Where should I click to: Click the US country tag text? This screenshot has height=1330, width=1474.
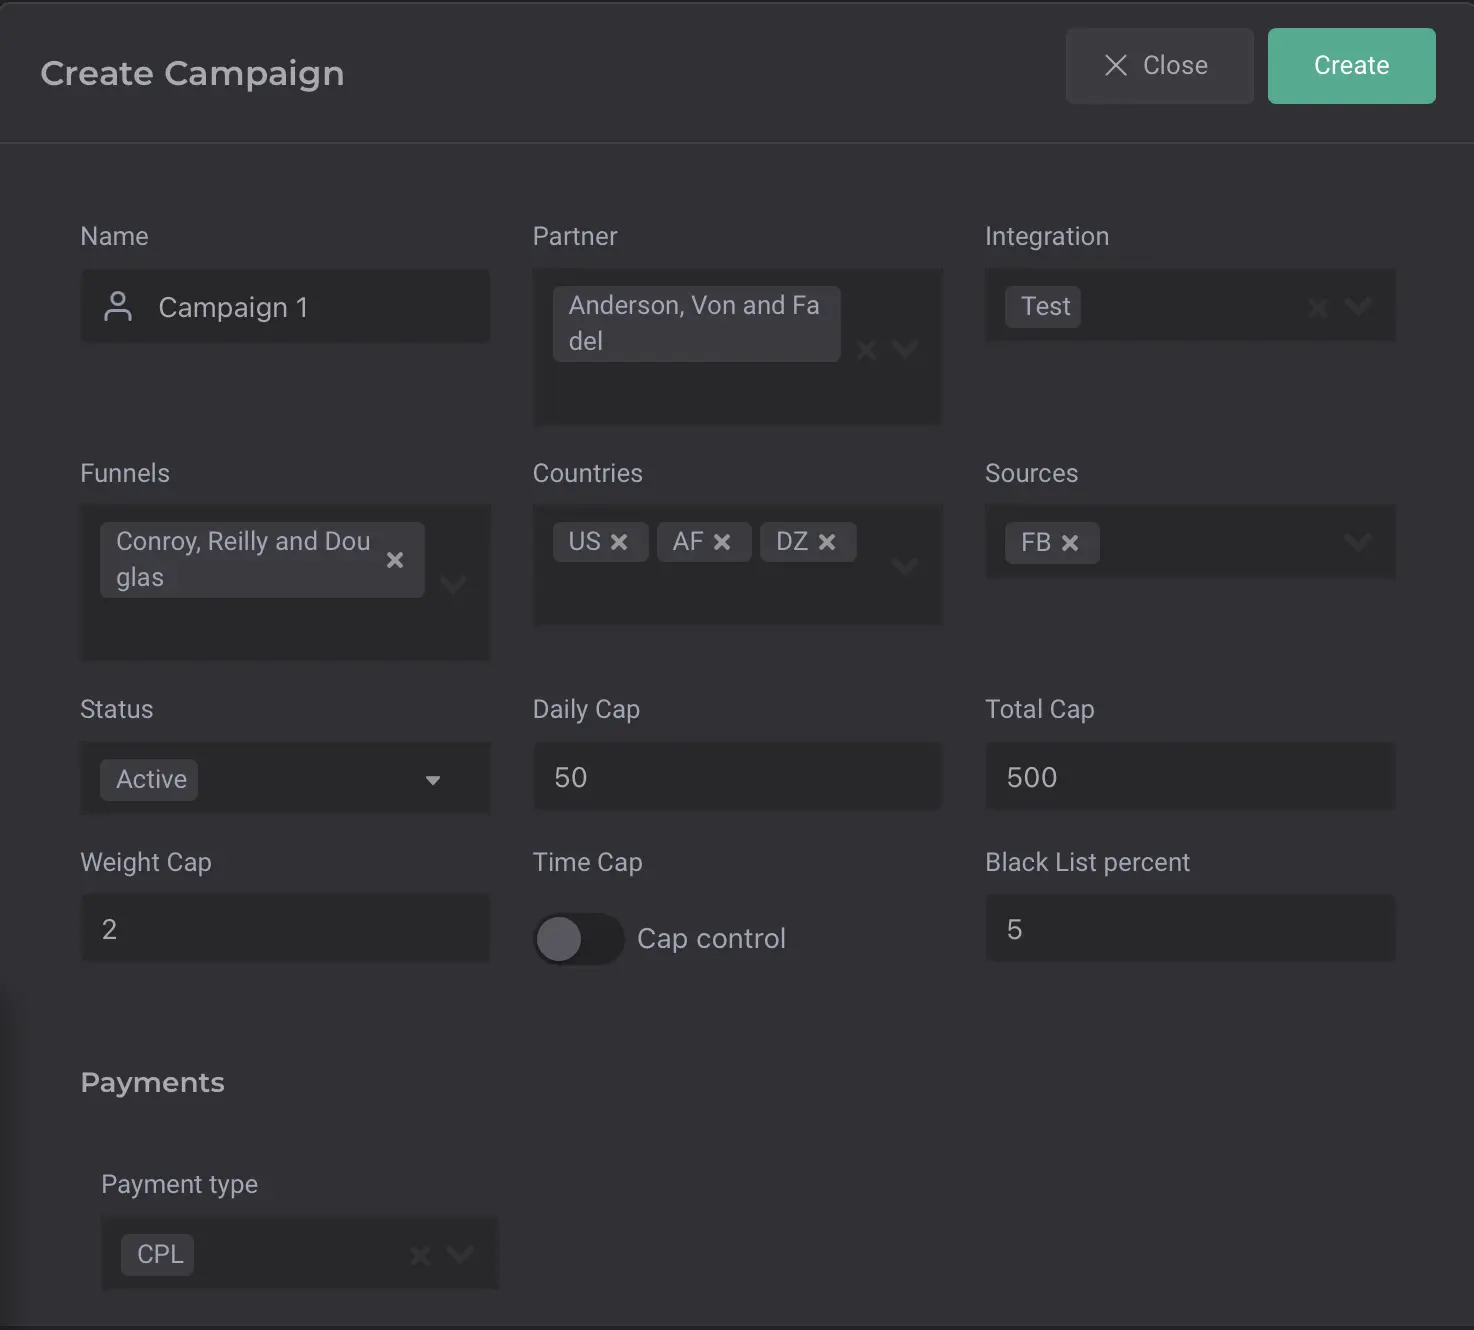tap(584, 542)
